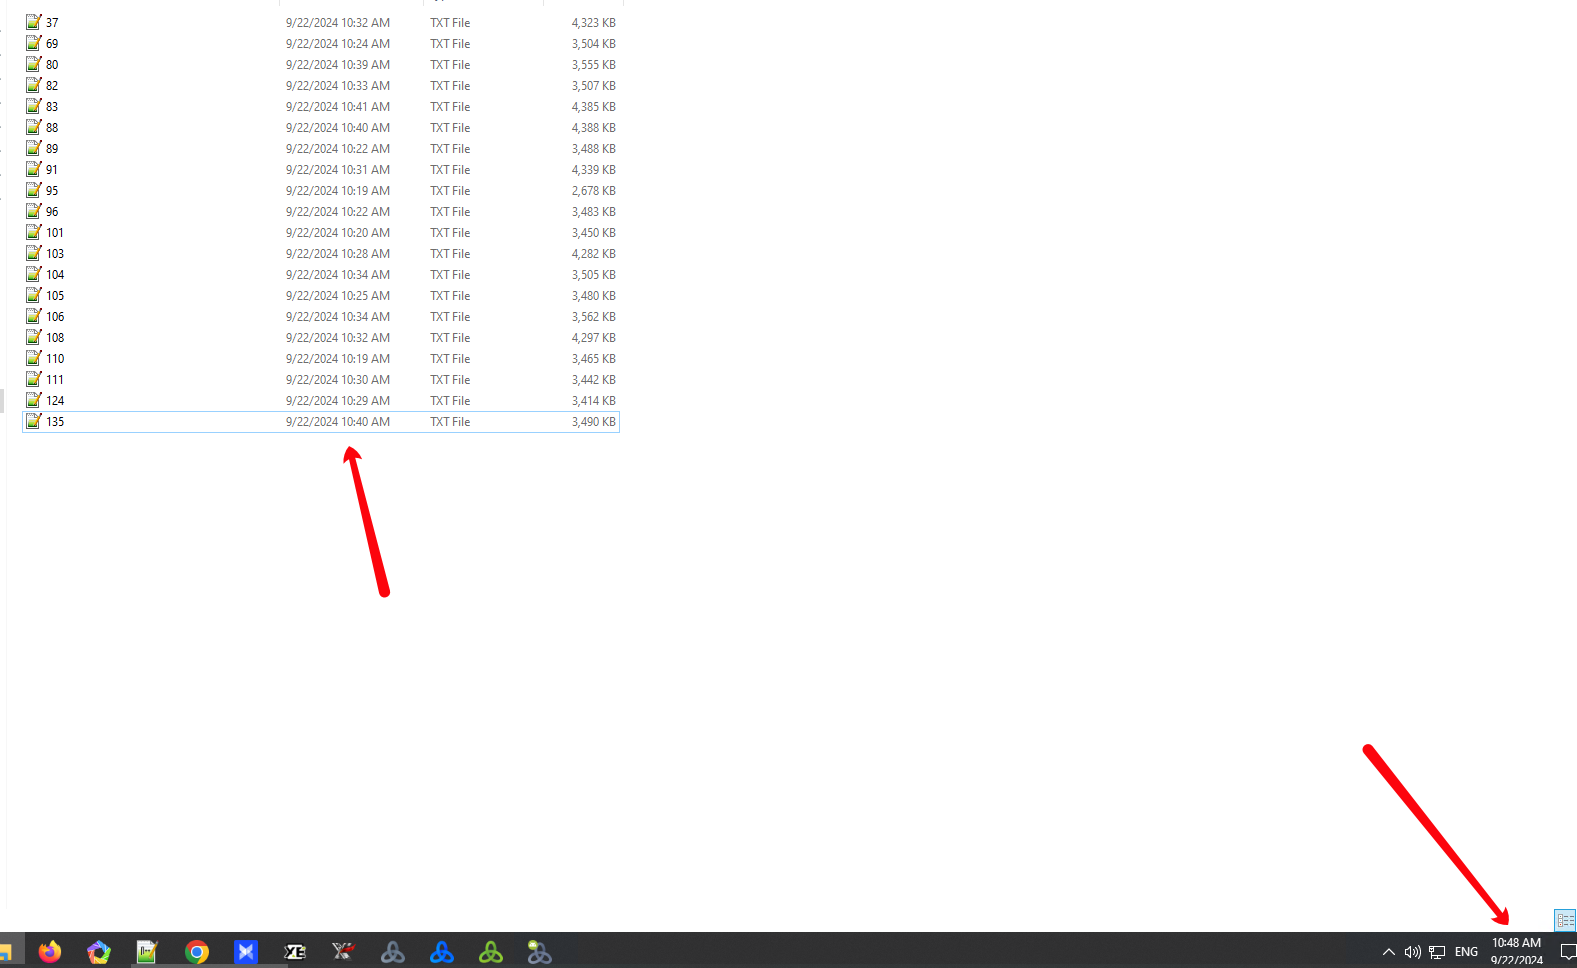Select the file named 96
The width and height of the screenshot is (1577, 968).
click(52, 212)
